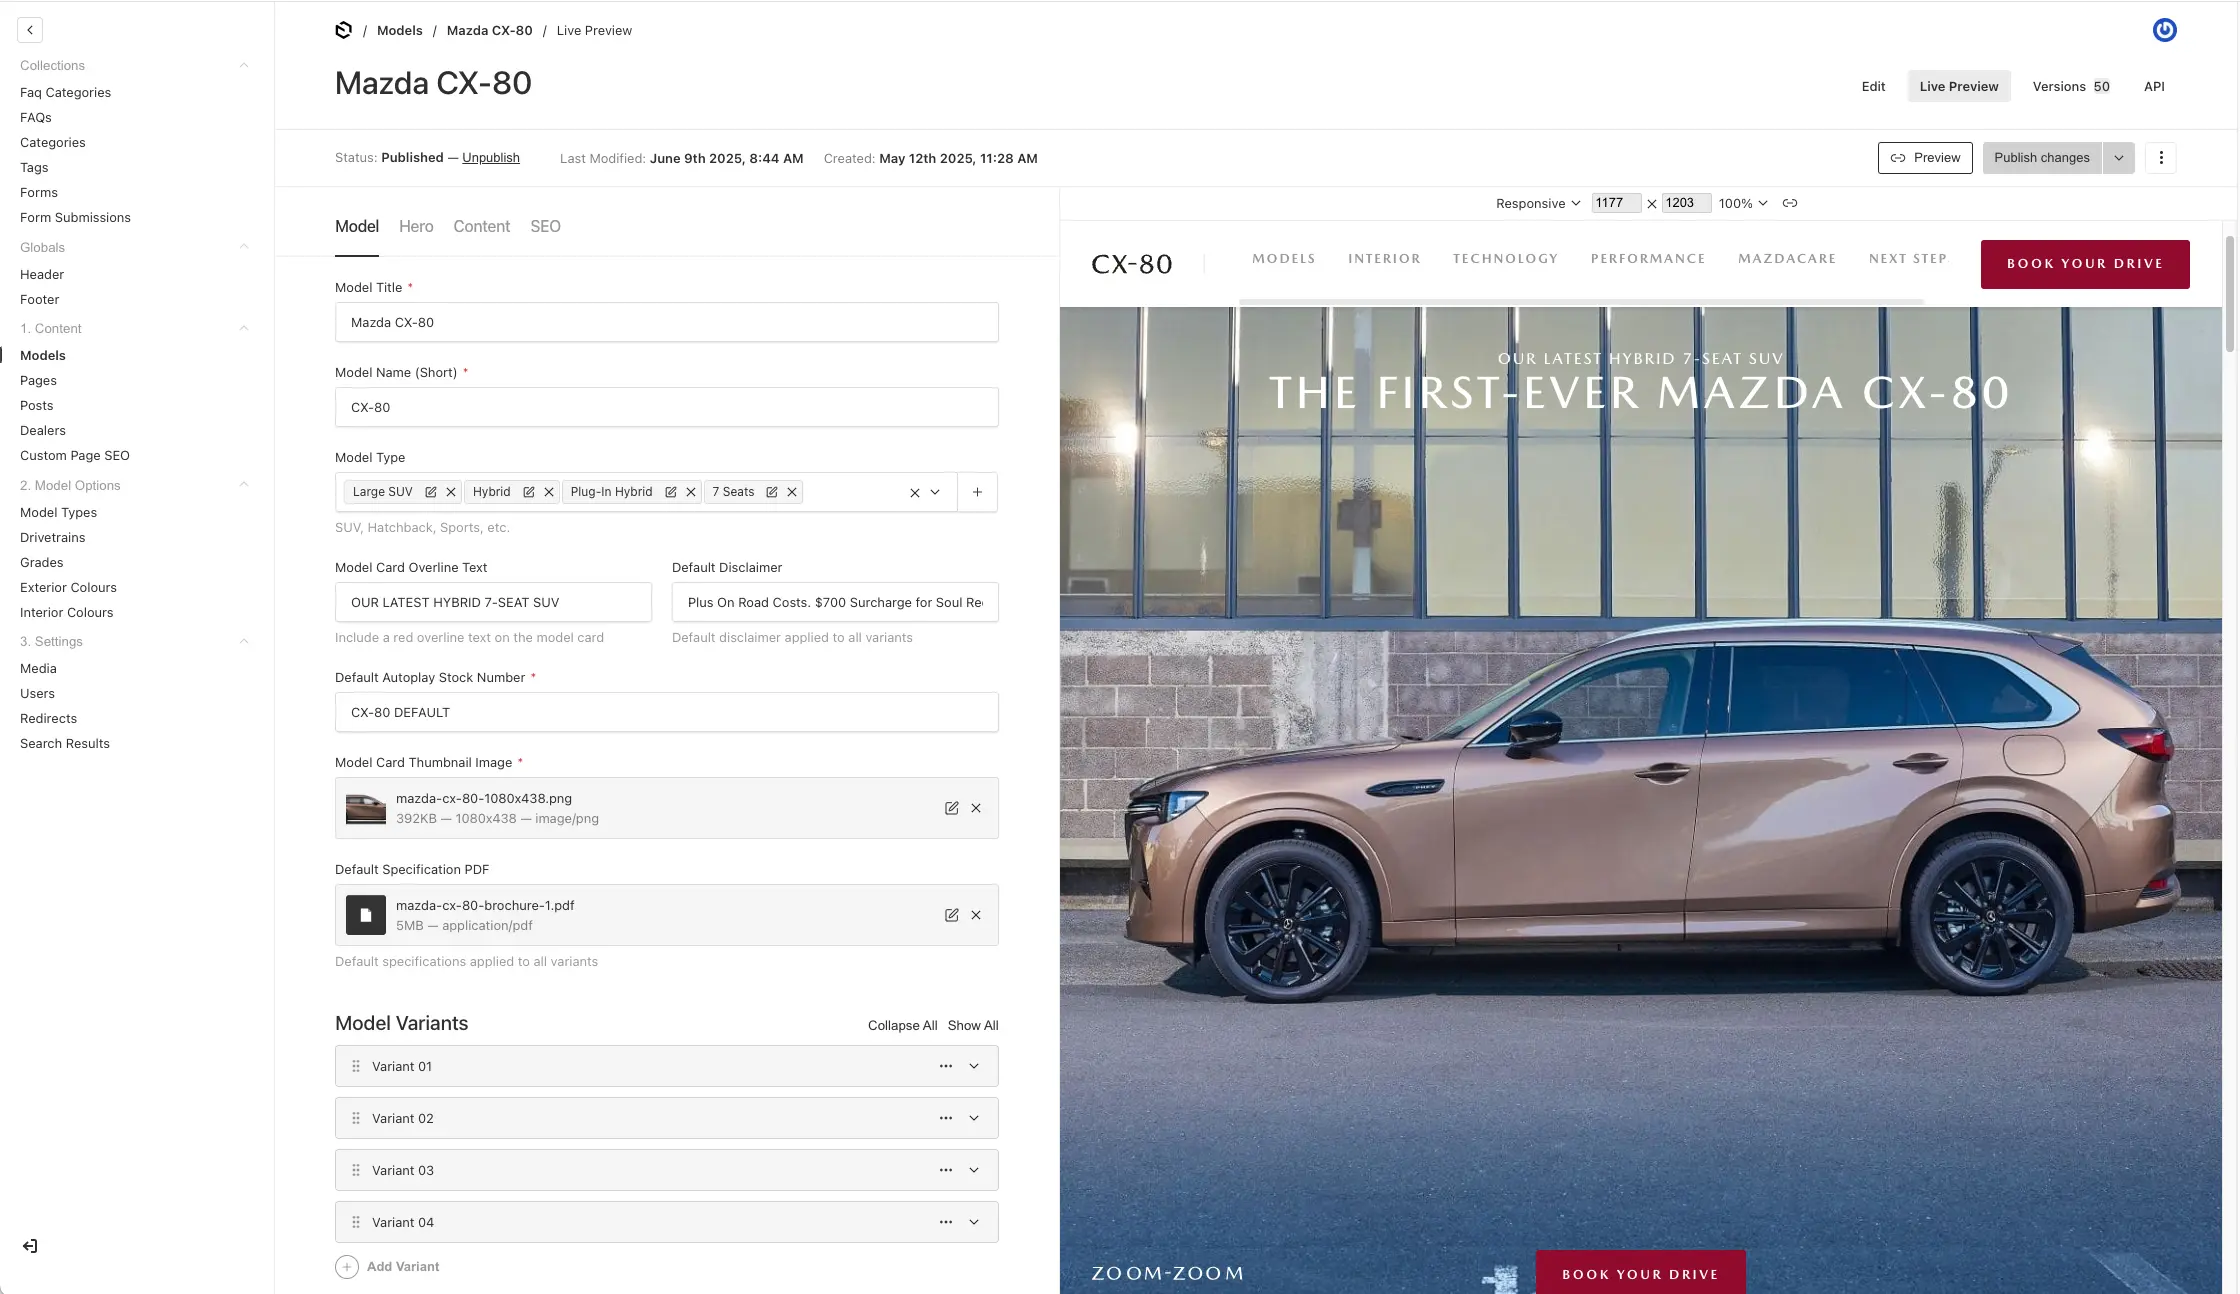Screen dimensions: 2240x1294
Task: Remove the Hybrid tag
Action: (x=549, y=492)
